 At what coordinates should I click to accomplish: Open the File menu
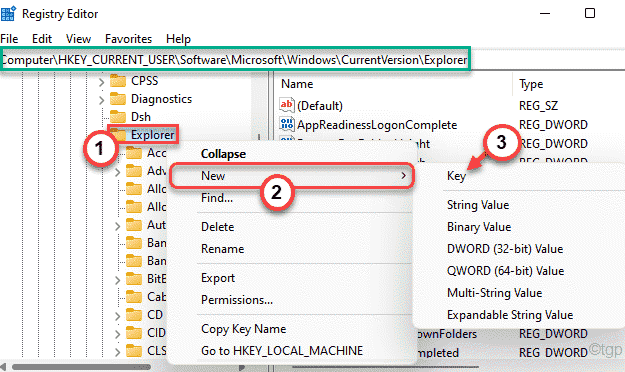point(9,39)
